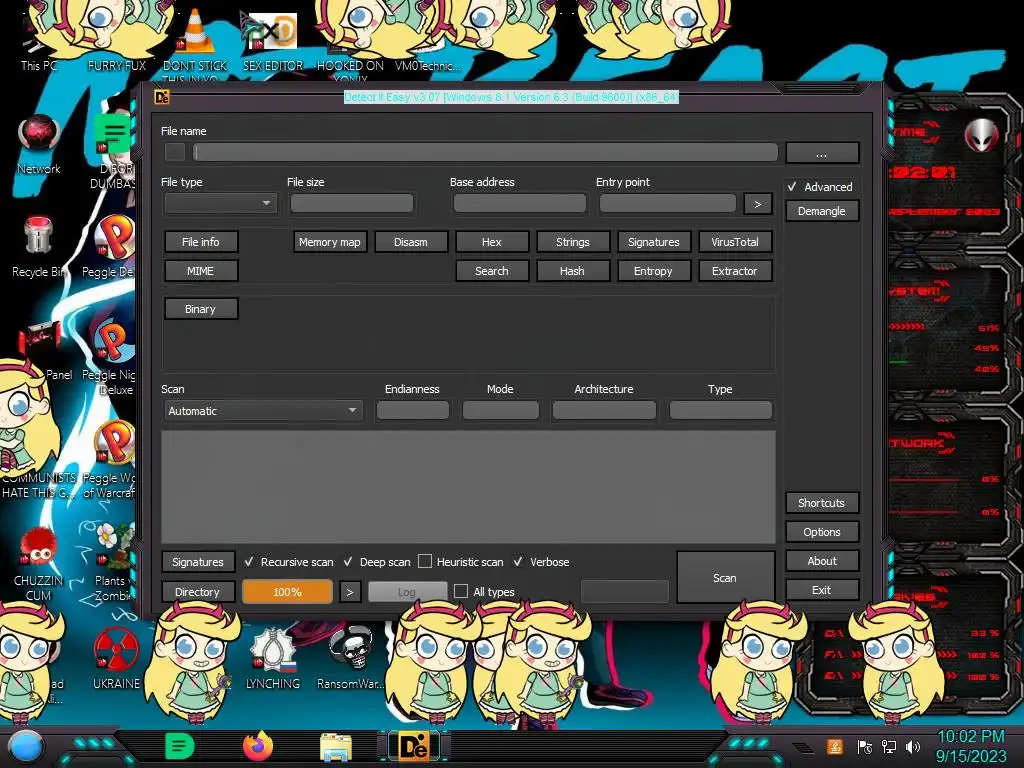Open File Explorer from the taskbar
Image resolution: width=1024 pixels, height=768 pixels.
coord(336,746)
